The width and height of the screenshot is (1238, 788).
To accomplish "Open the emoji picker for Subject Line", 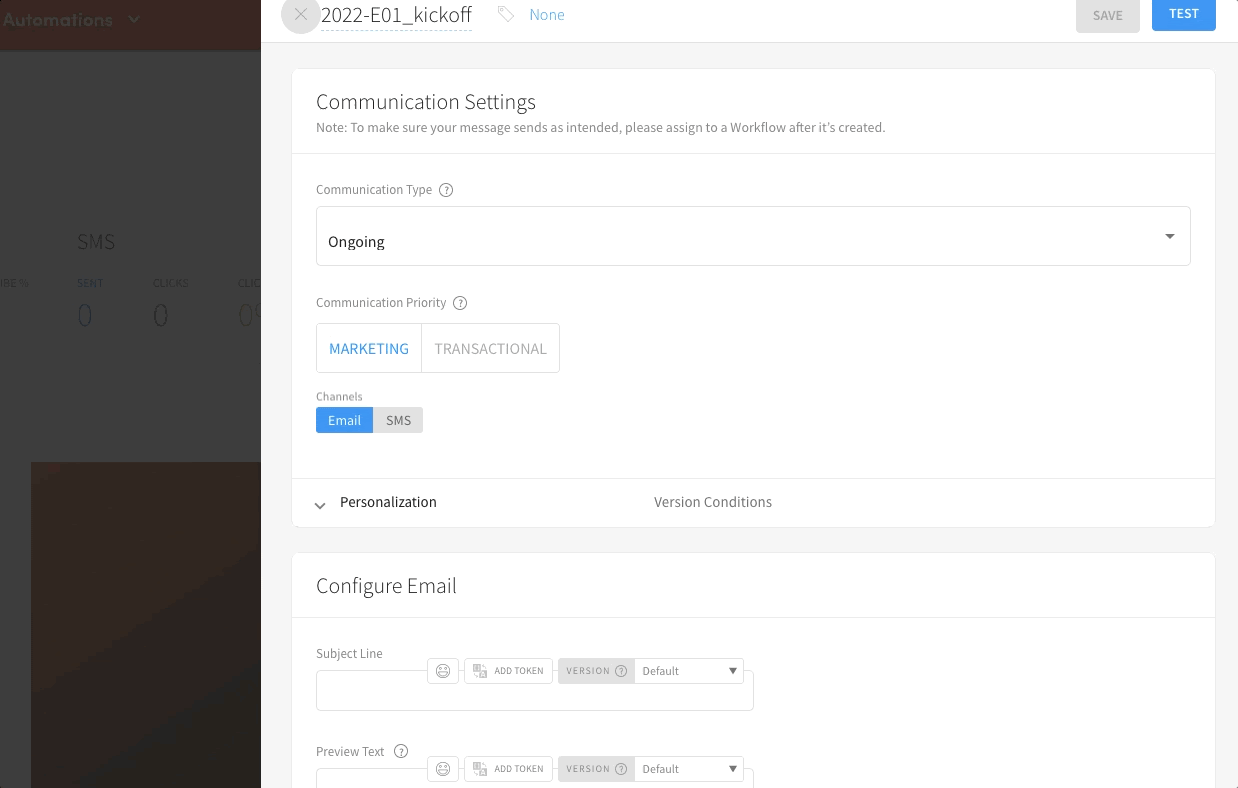I will click(443, 671).
